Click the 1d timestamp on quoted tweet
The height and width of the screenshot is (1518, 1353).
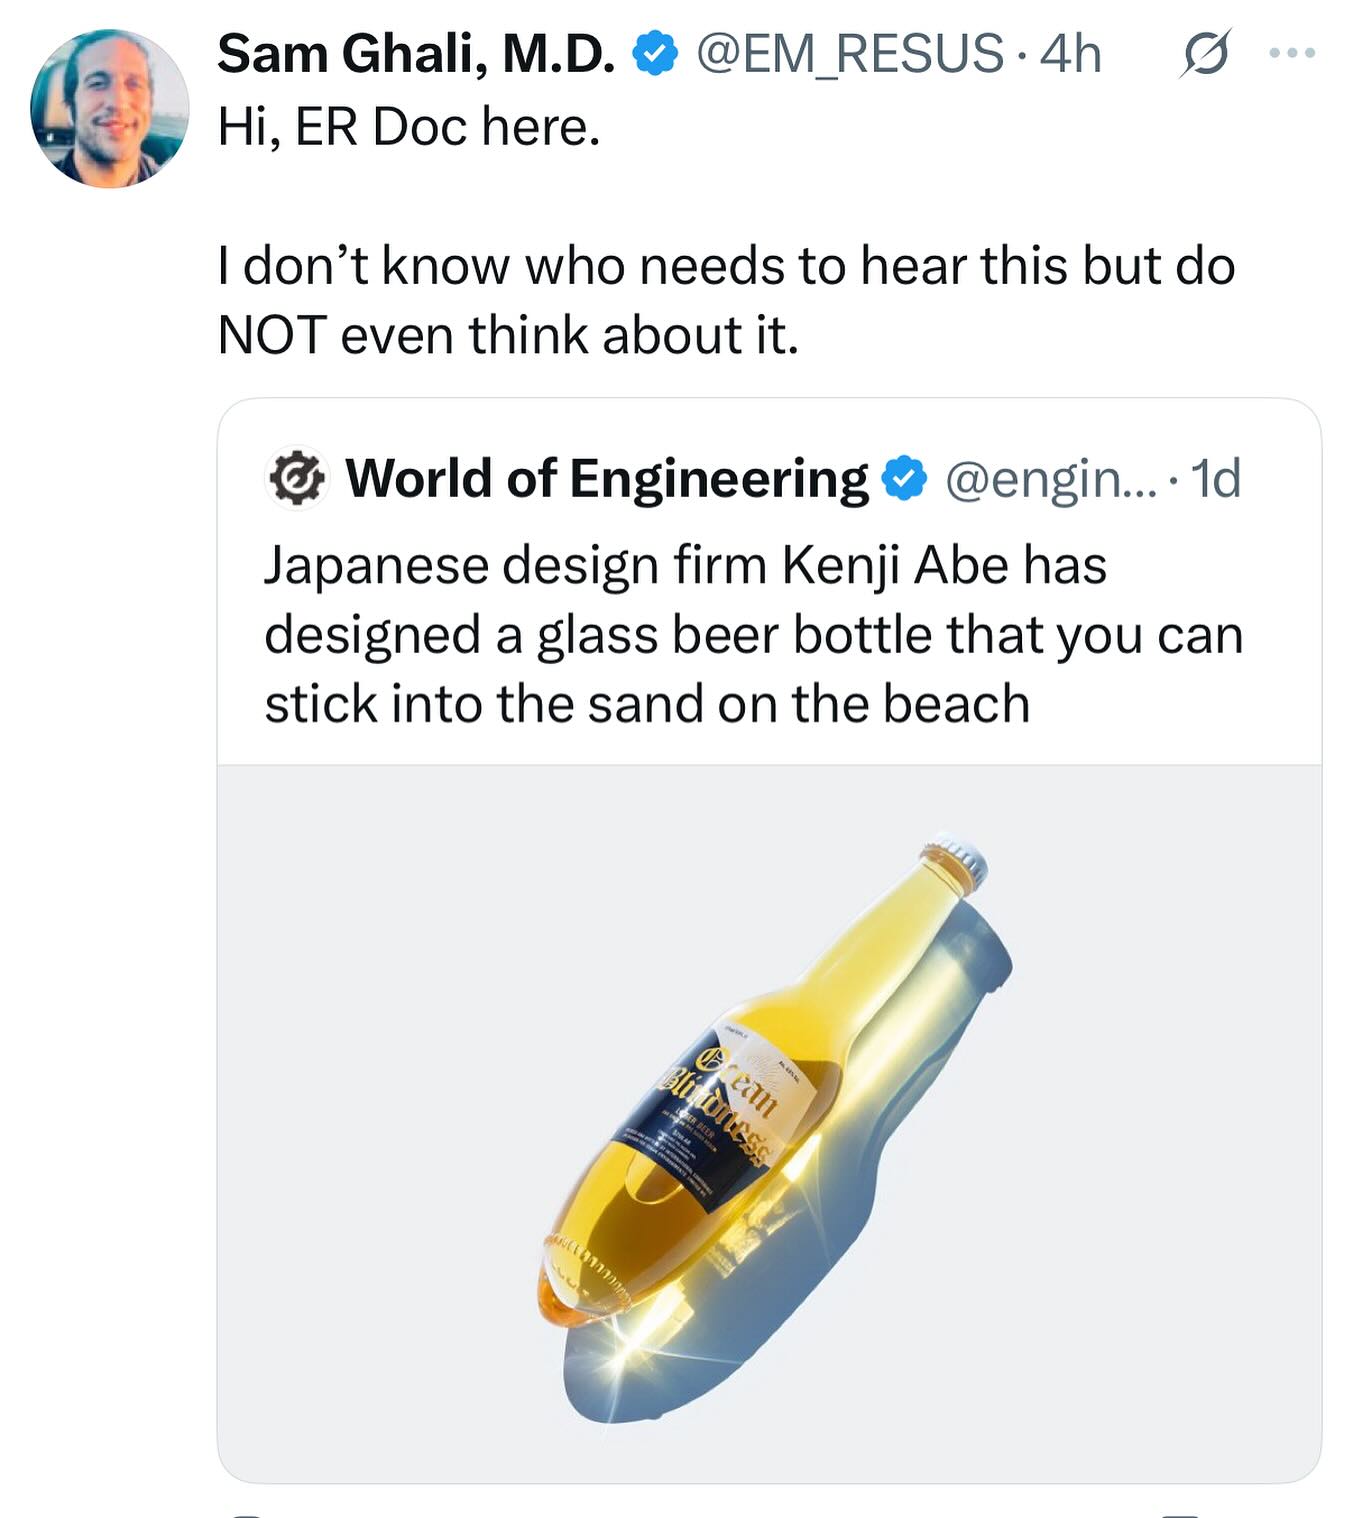tap(1216, 478)
